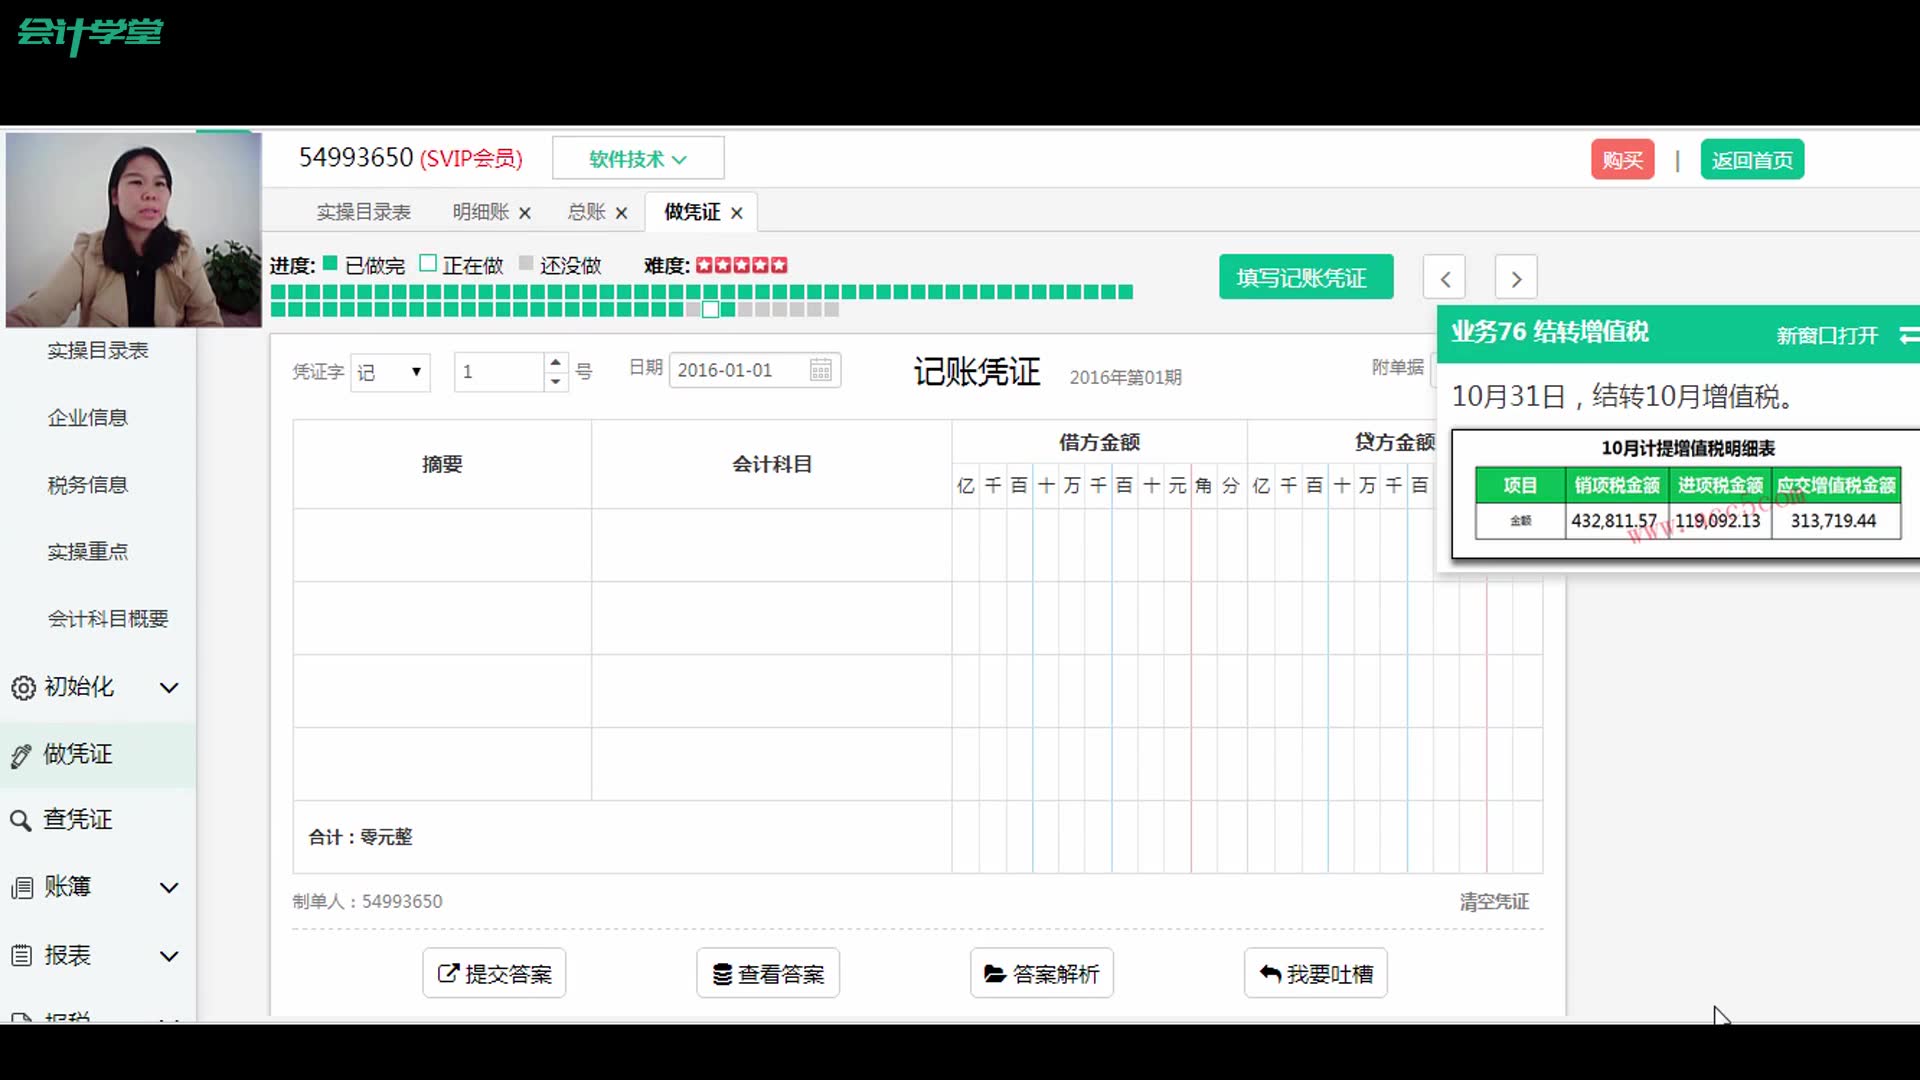
Task: Close the 明细账 tab
Action: [524, 213]
